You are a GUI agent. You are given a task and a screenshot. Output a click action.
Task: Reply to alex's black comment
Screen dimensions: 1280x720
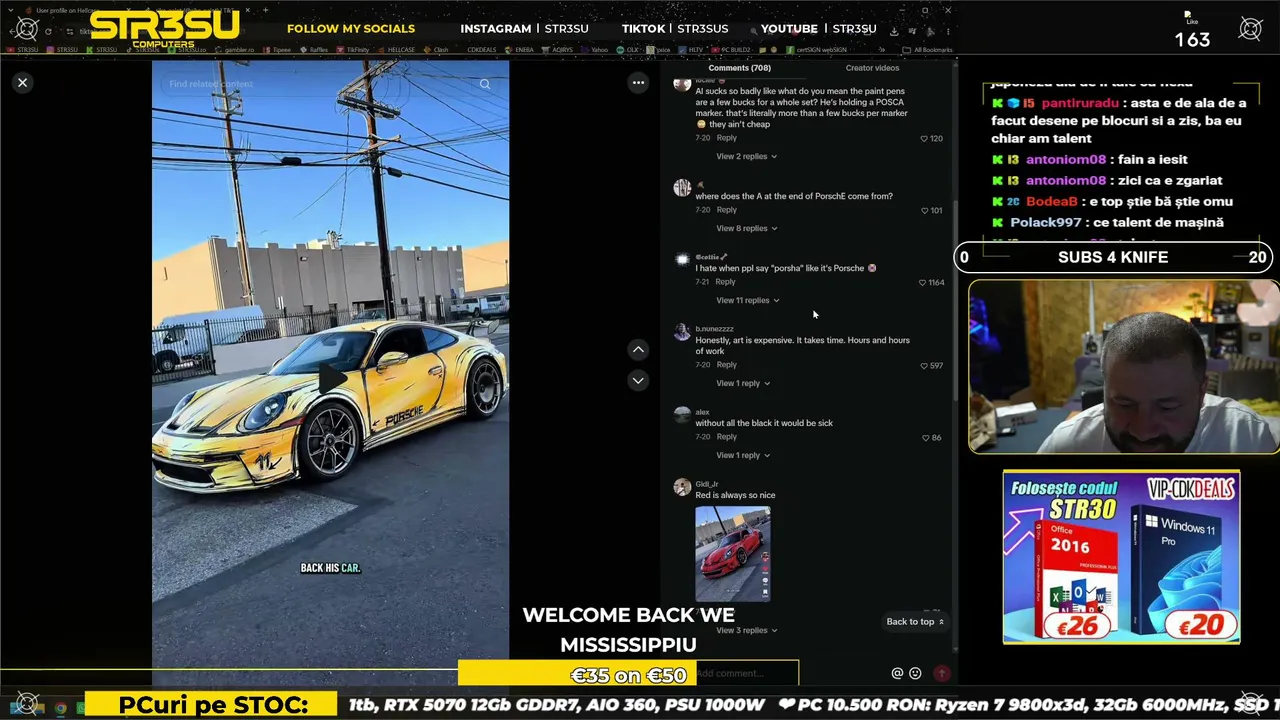click(x=727, y=437)
